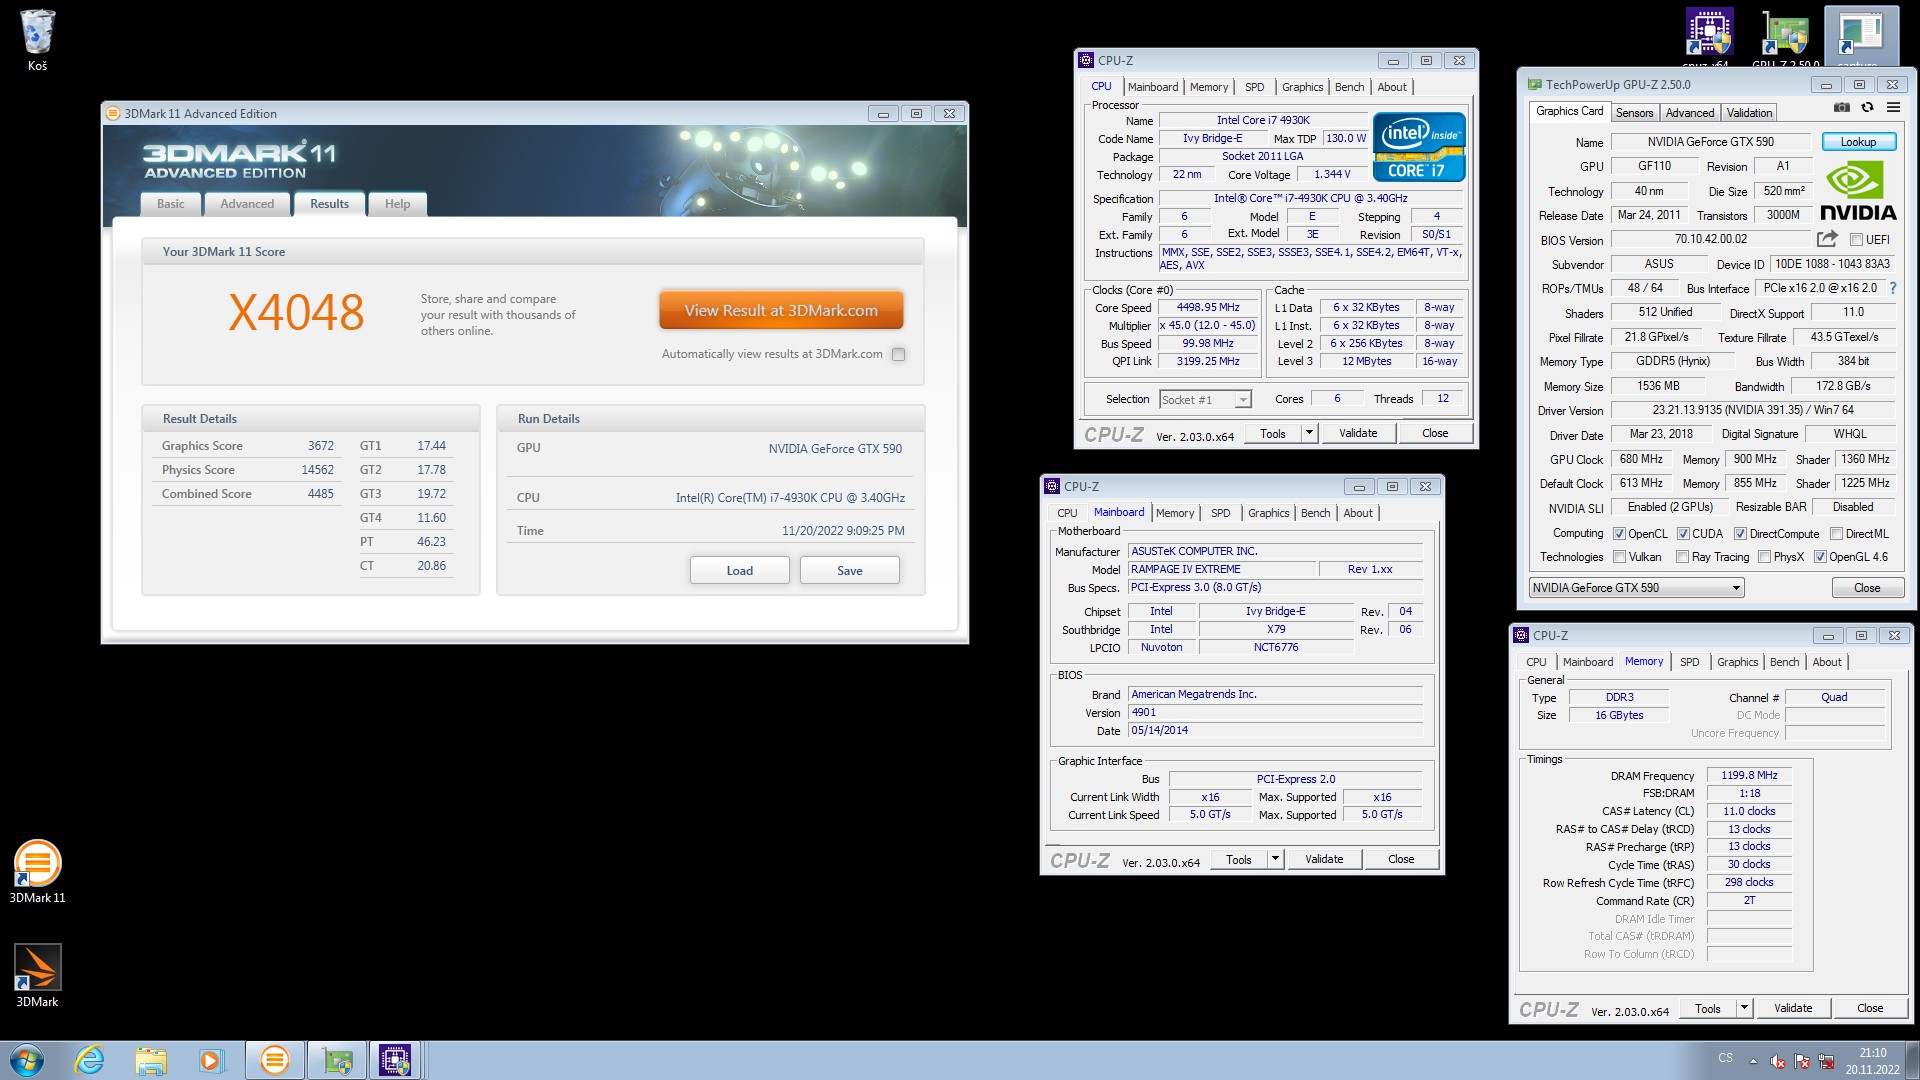Click the muted volume tray icon
This screenshot has height=1080, width=1920.
point(1778,1061)
